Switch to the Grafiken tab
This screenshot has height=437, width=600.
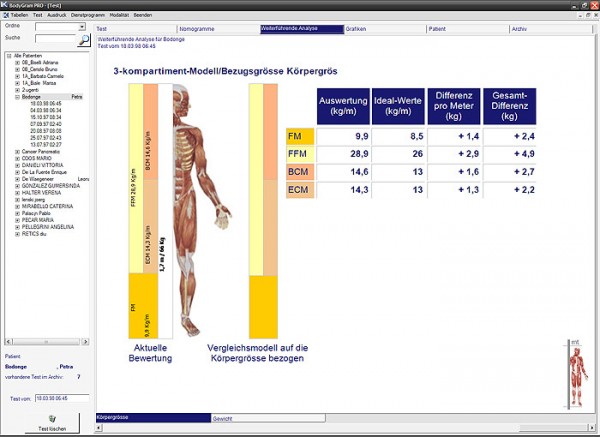click(x=355, y=29)
